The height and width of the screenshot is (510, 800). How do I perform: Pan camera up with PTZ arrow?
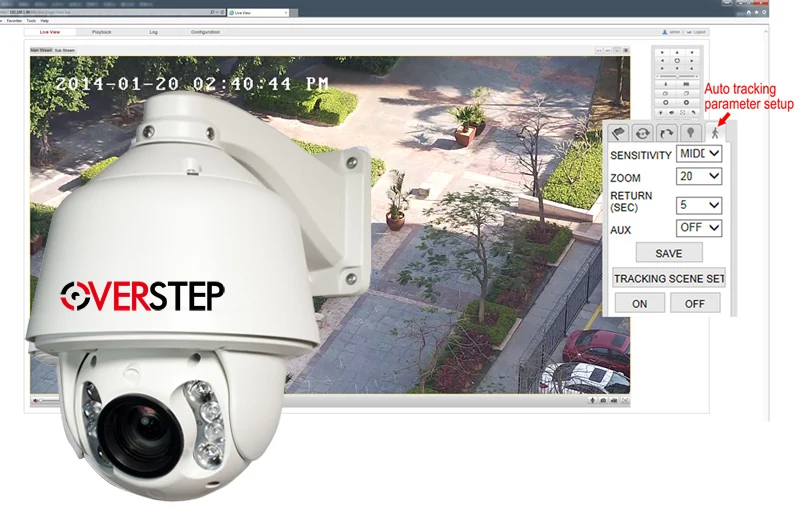(x=677, y=53)
